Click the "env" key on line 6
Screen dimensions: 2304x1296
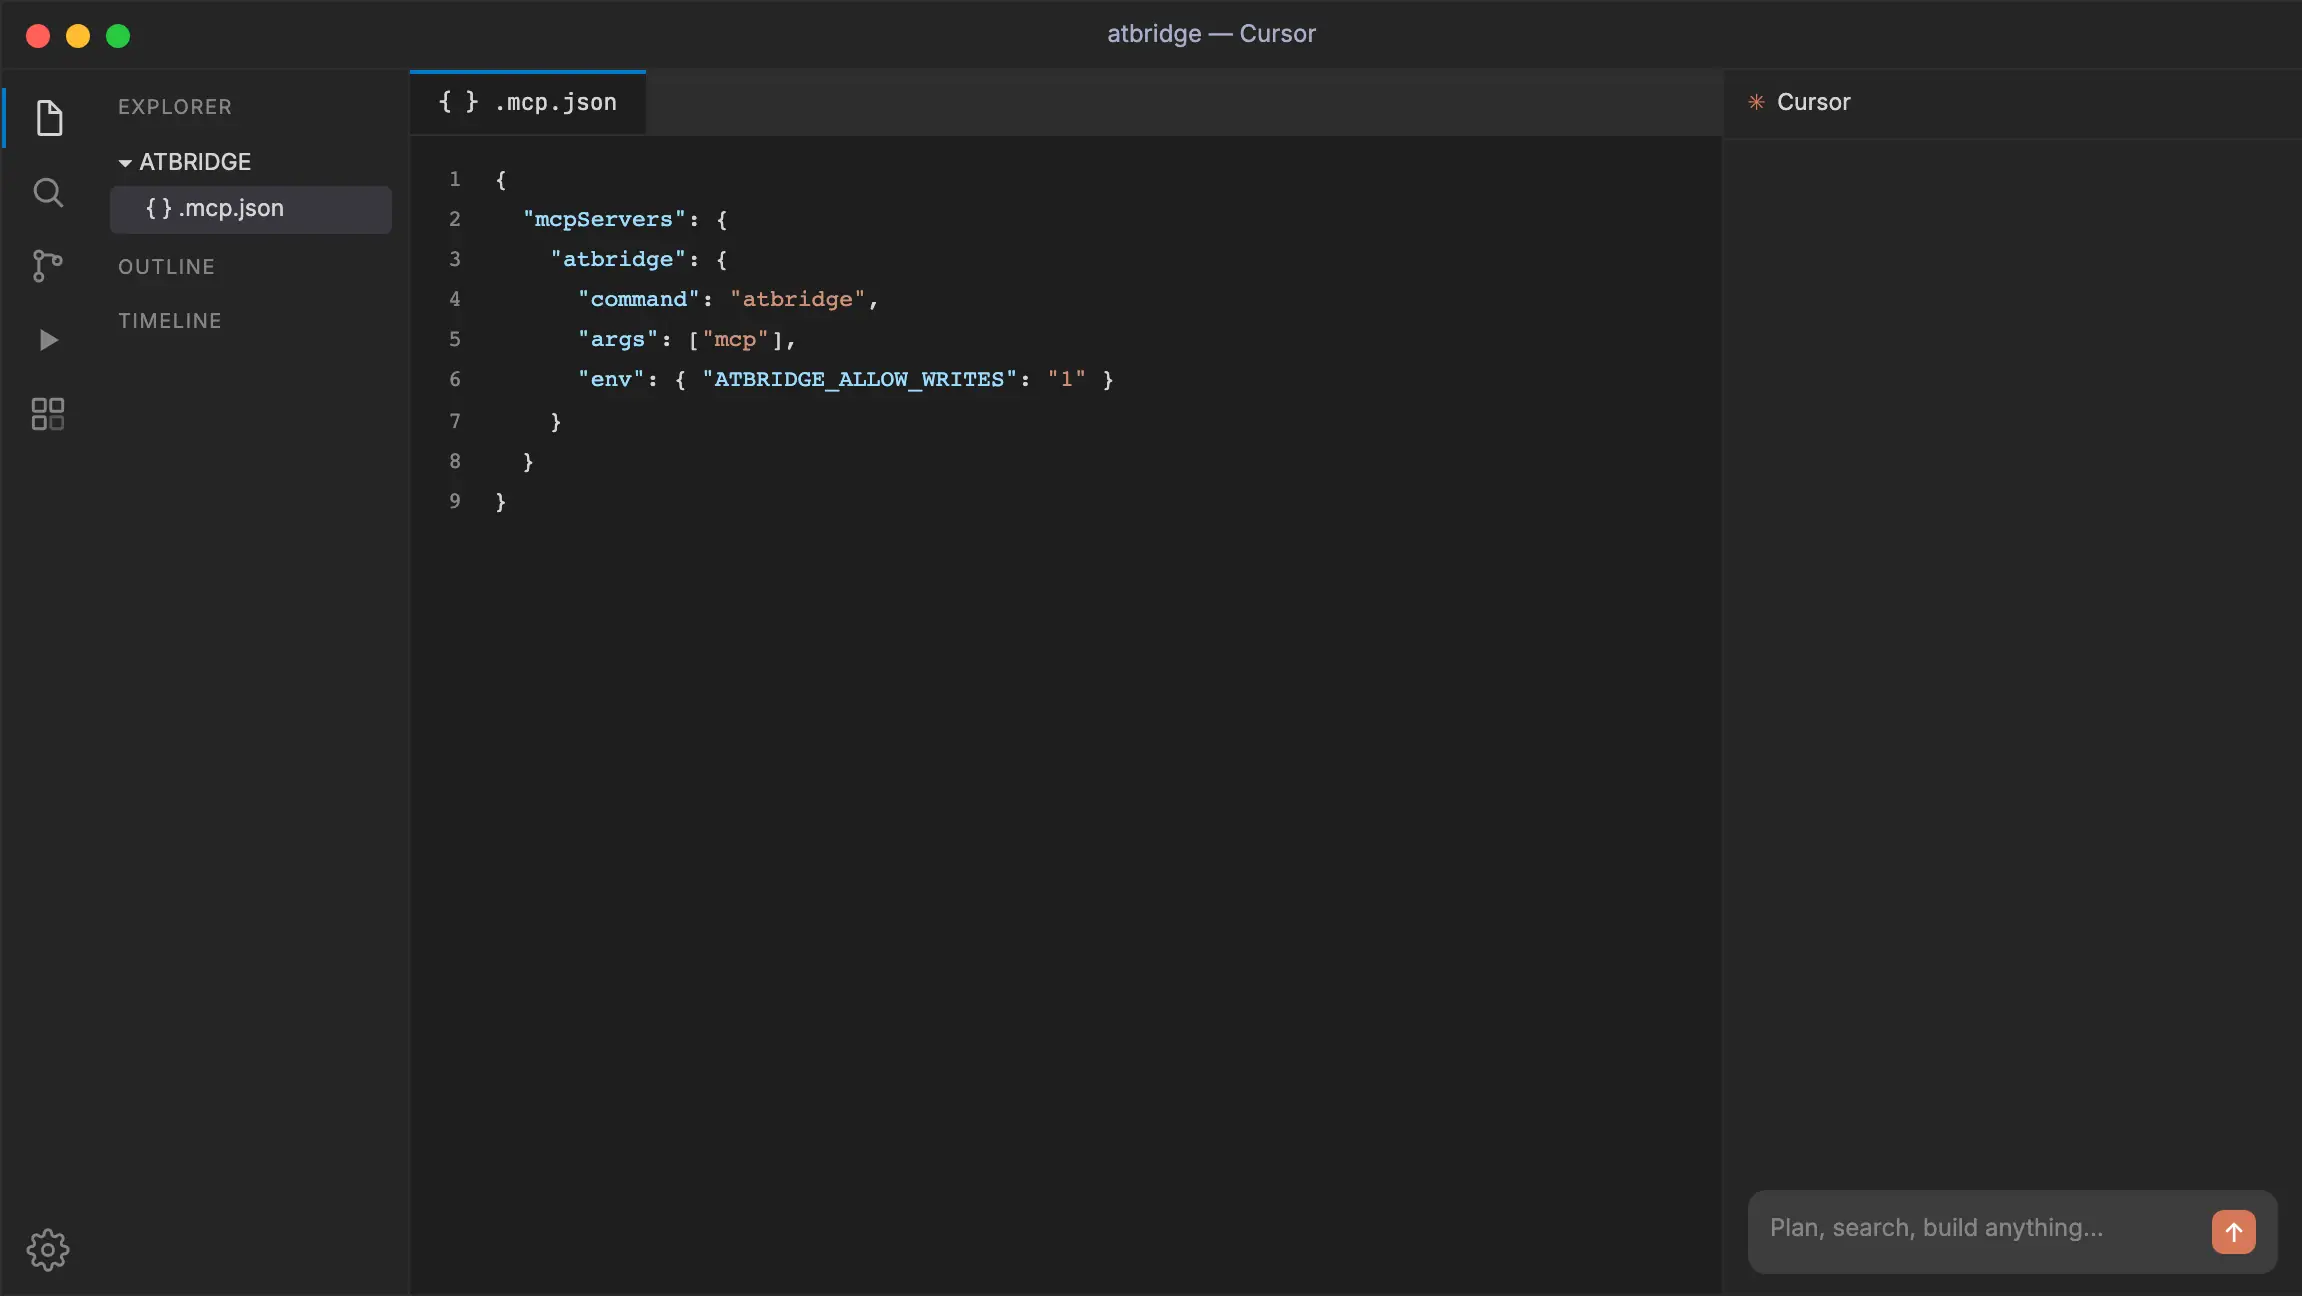611,380
